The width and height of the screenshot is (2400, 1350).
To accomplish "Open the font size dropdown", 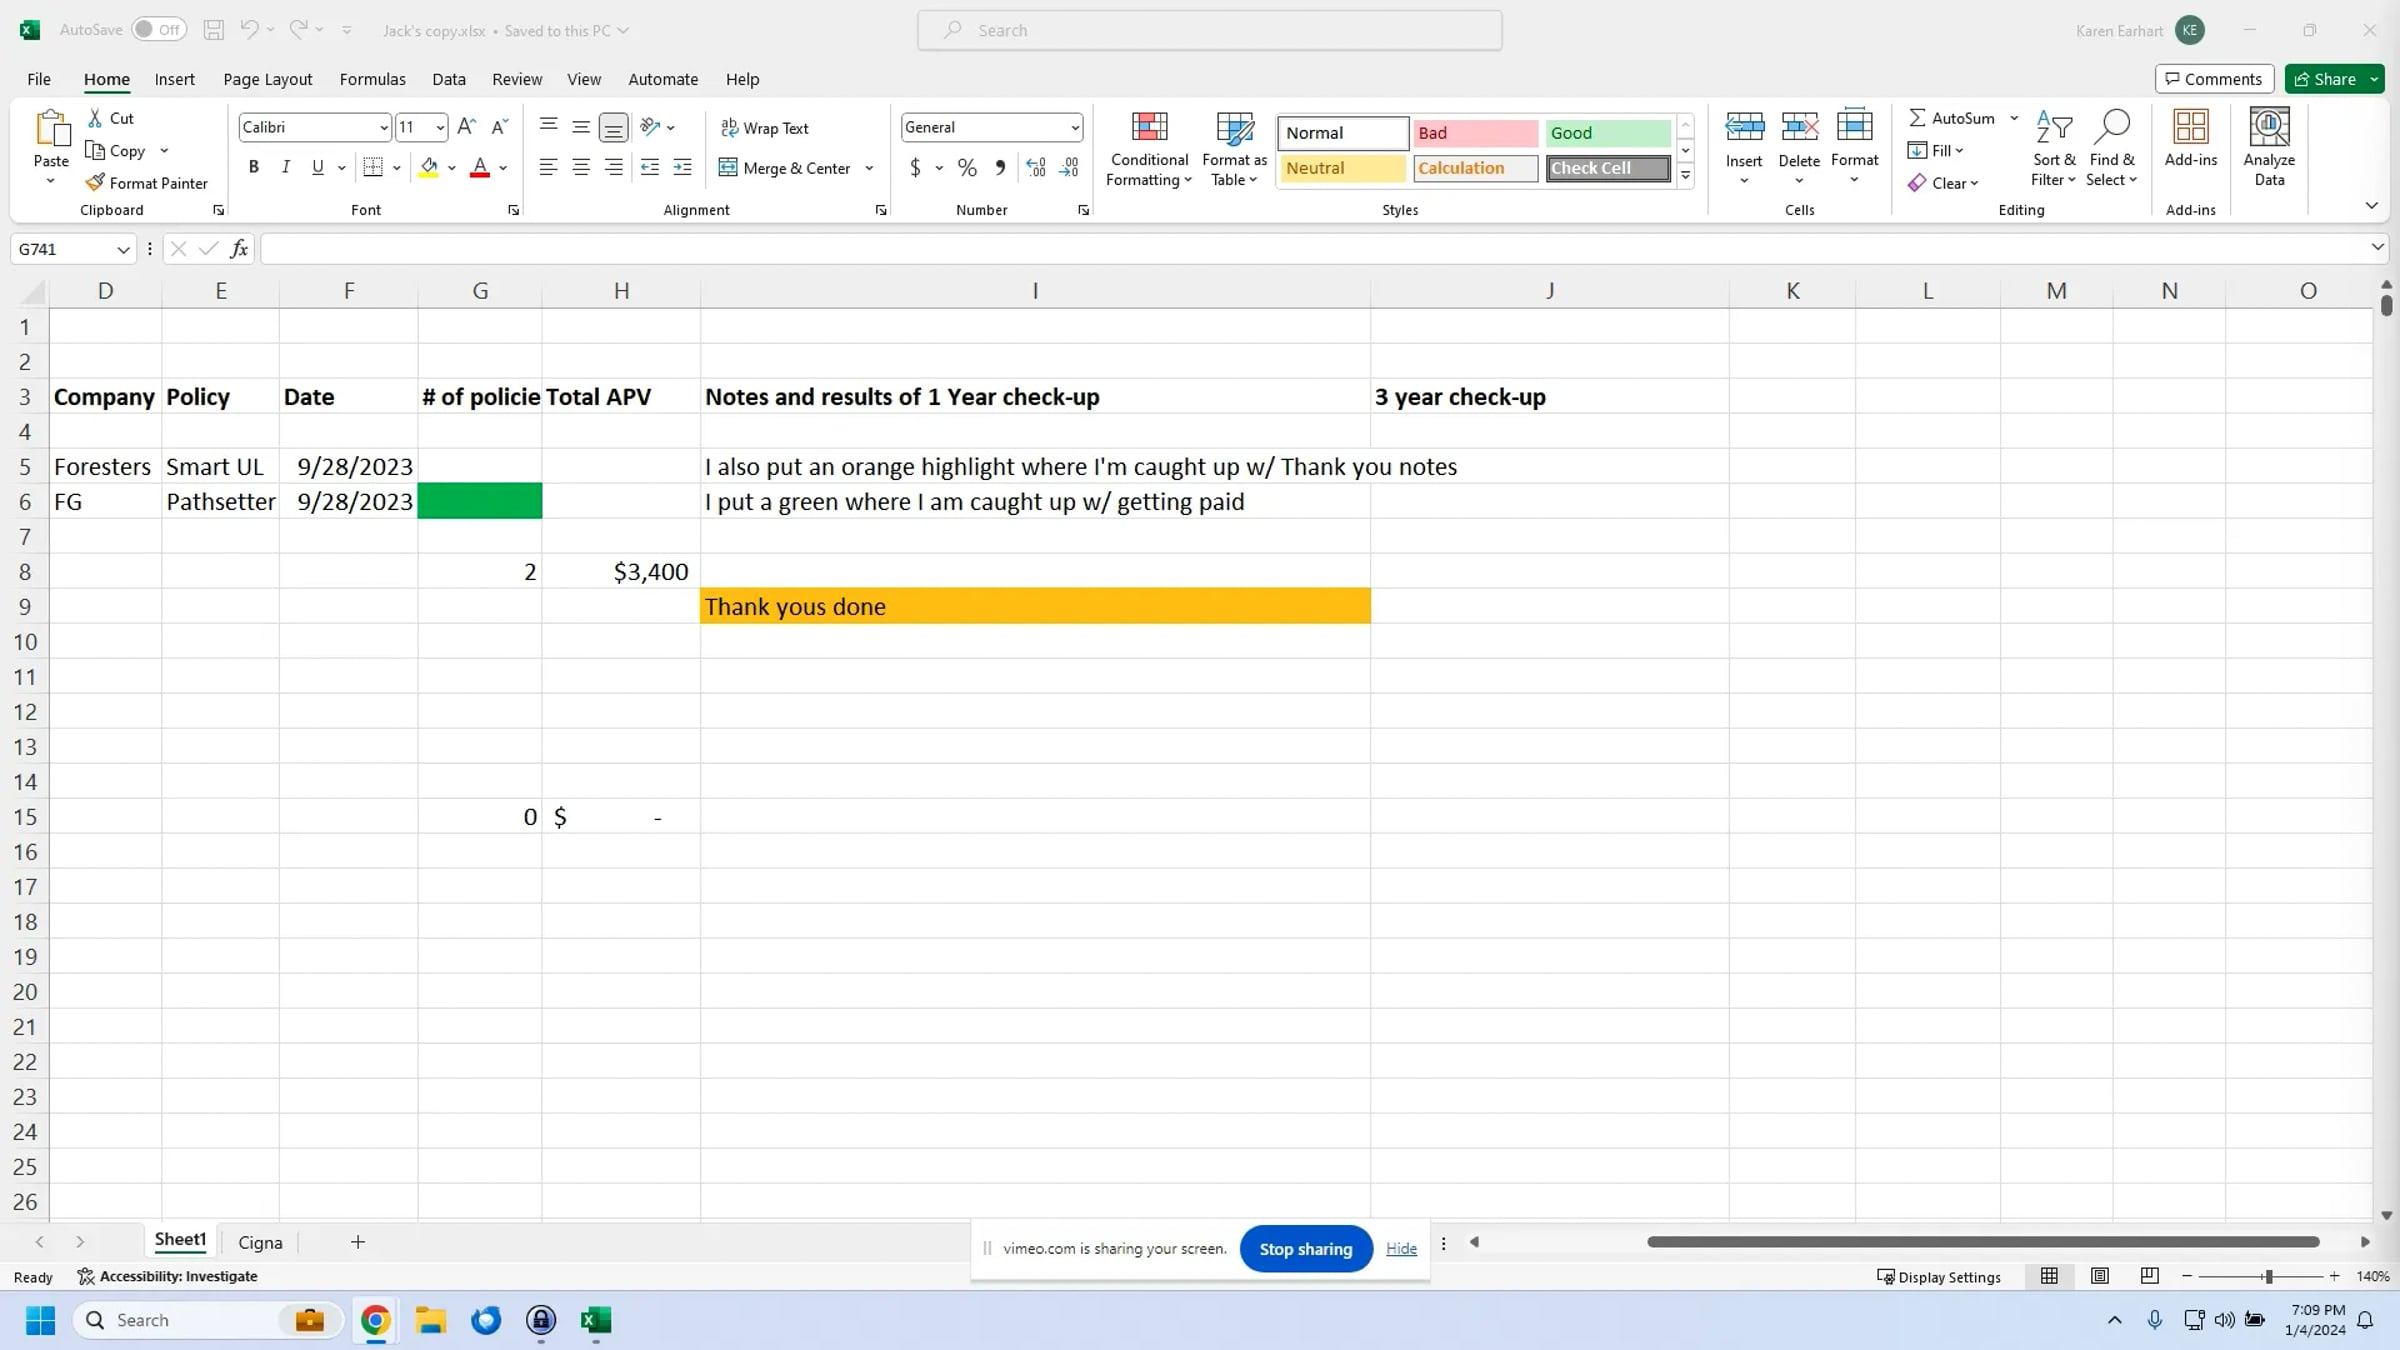I will [x=440, y=128].
